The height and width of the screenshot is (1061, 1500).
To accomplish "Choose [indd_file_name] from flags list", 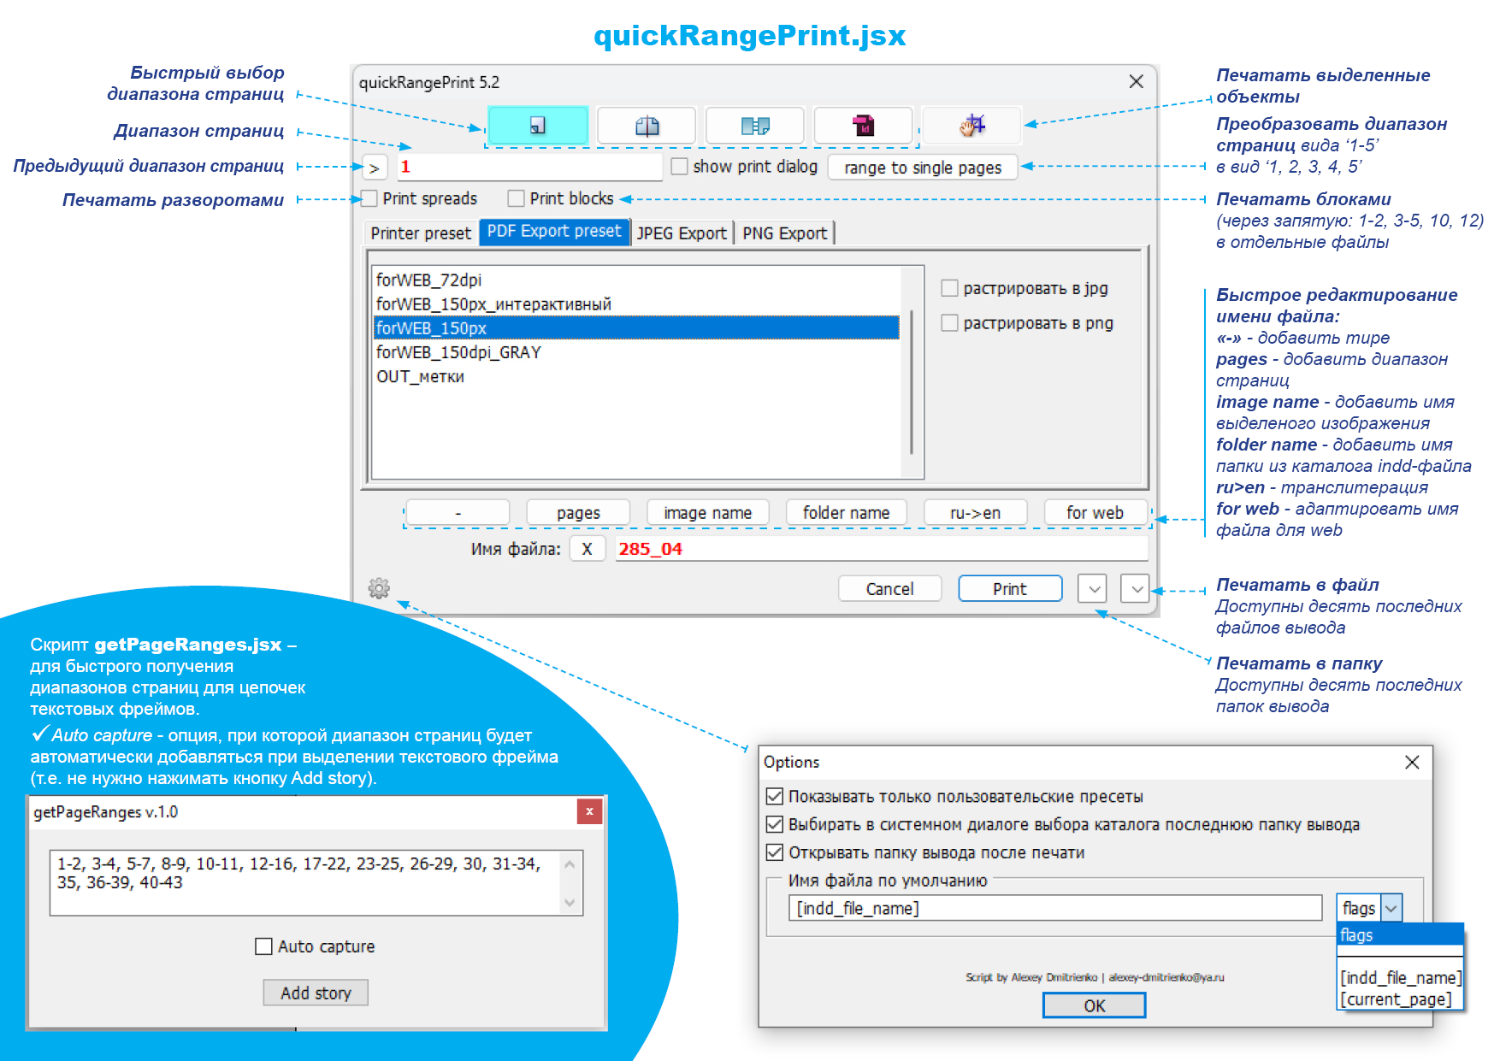I will tap(1400, 977).
